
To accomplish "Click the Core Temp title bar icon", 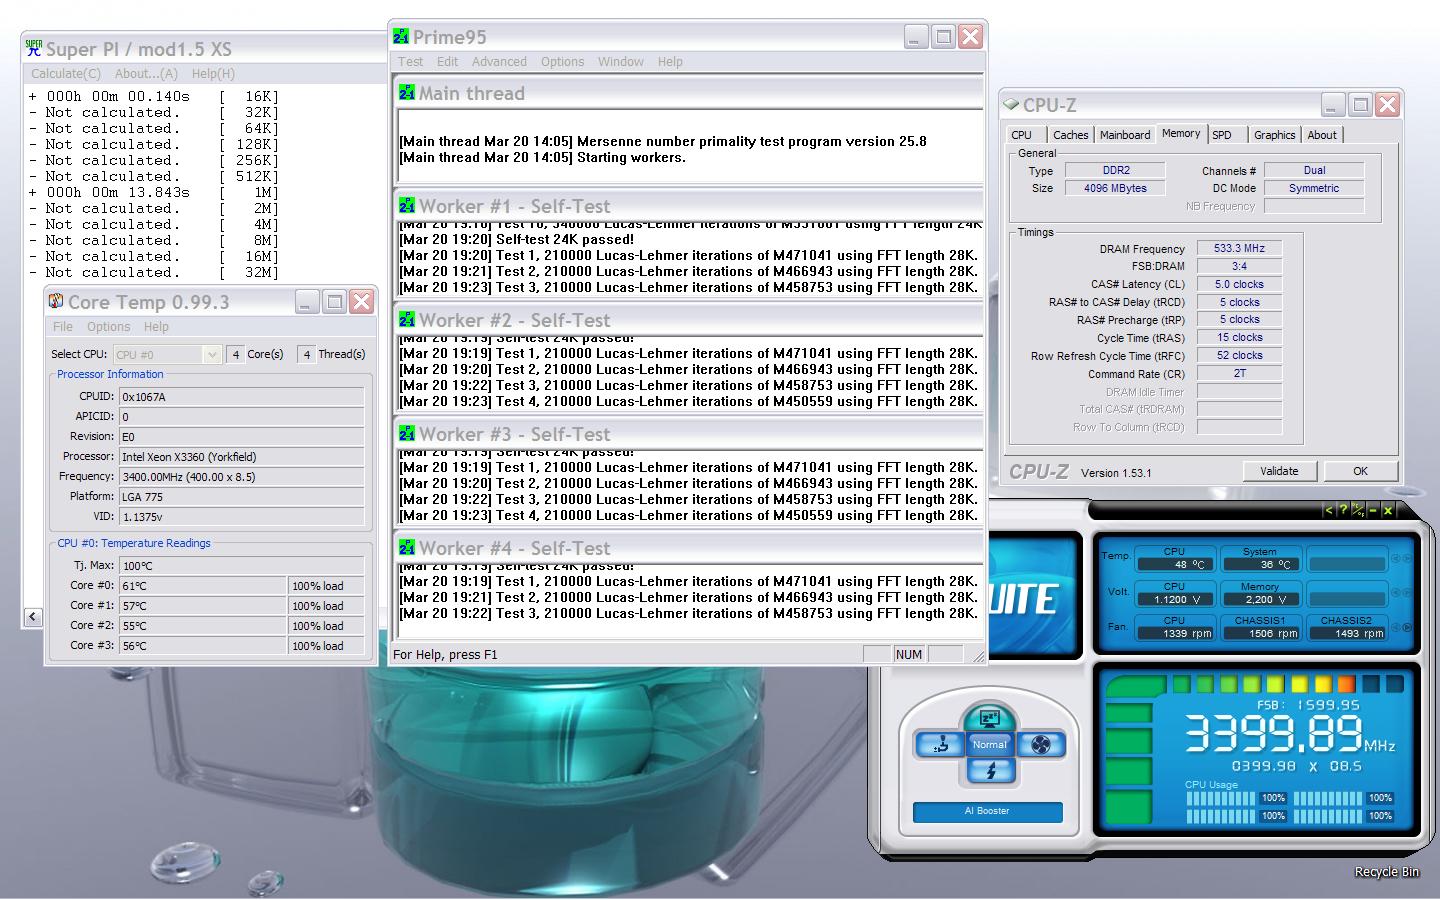I will 57,301.
